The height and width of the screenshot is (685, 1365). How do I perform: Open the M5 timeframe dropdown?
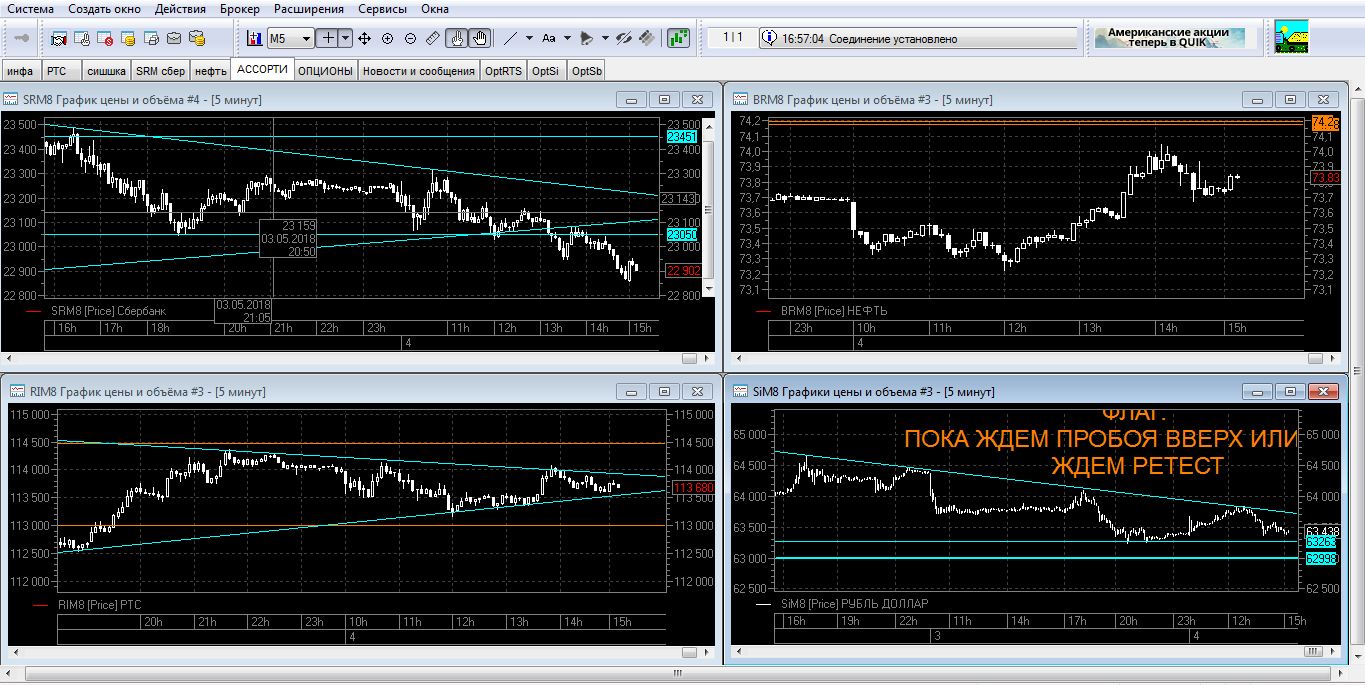tap(307, 38)
